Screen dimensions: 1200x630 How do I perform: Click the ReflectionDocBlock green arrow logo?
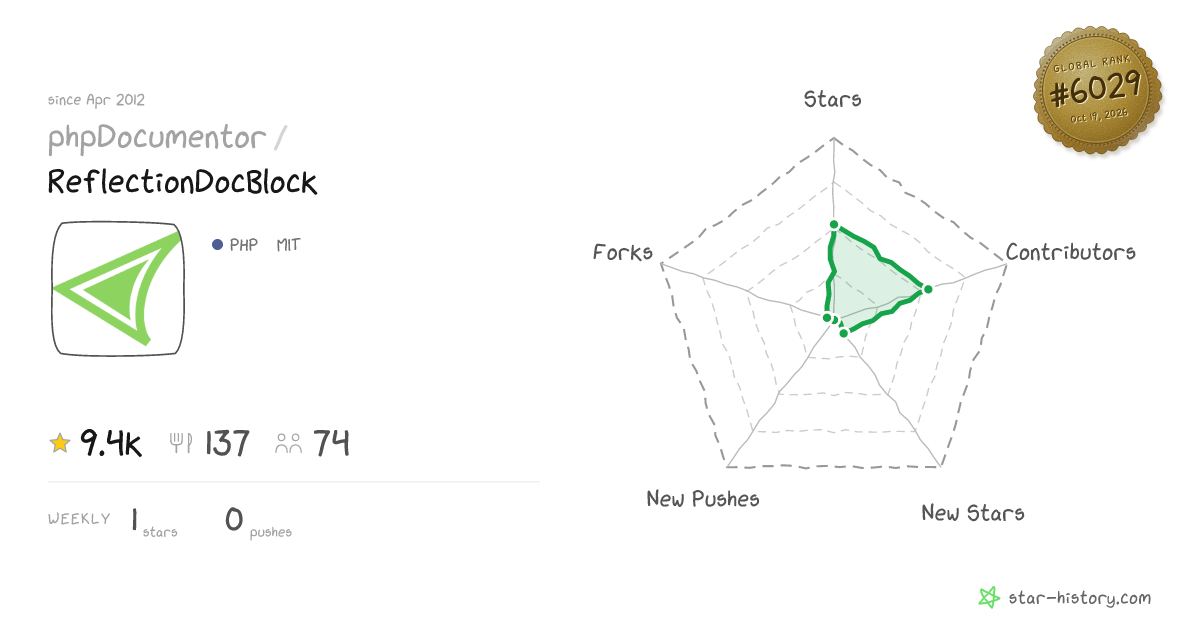(x=118, y=288)
